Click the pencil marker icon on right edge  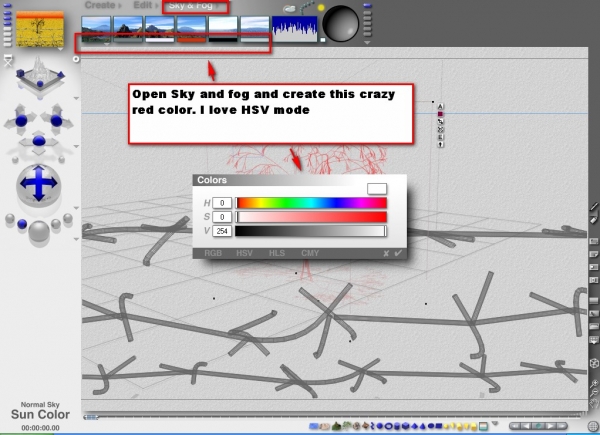click(x=593, y=207)
